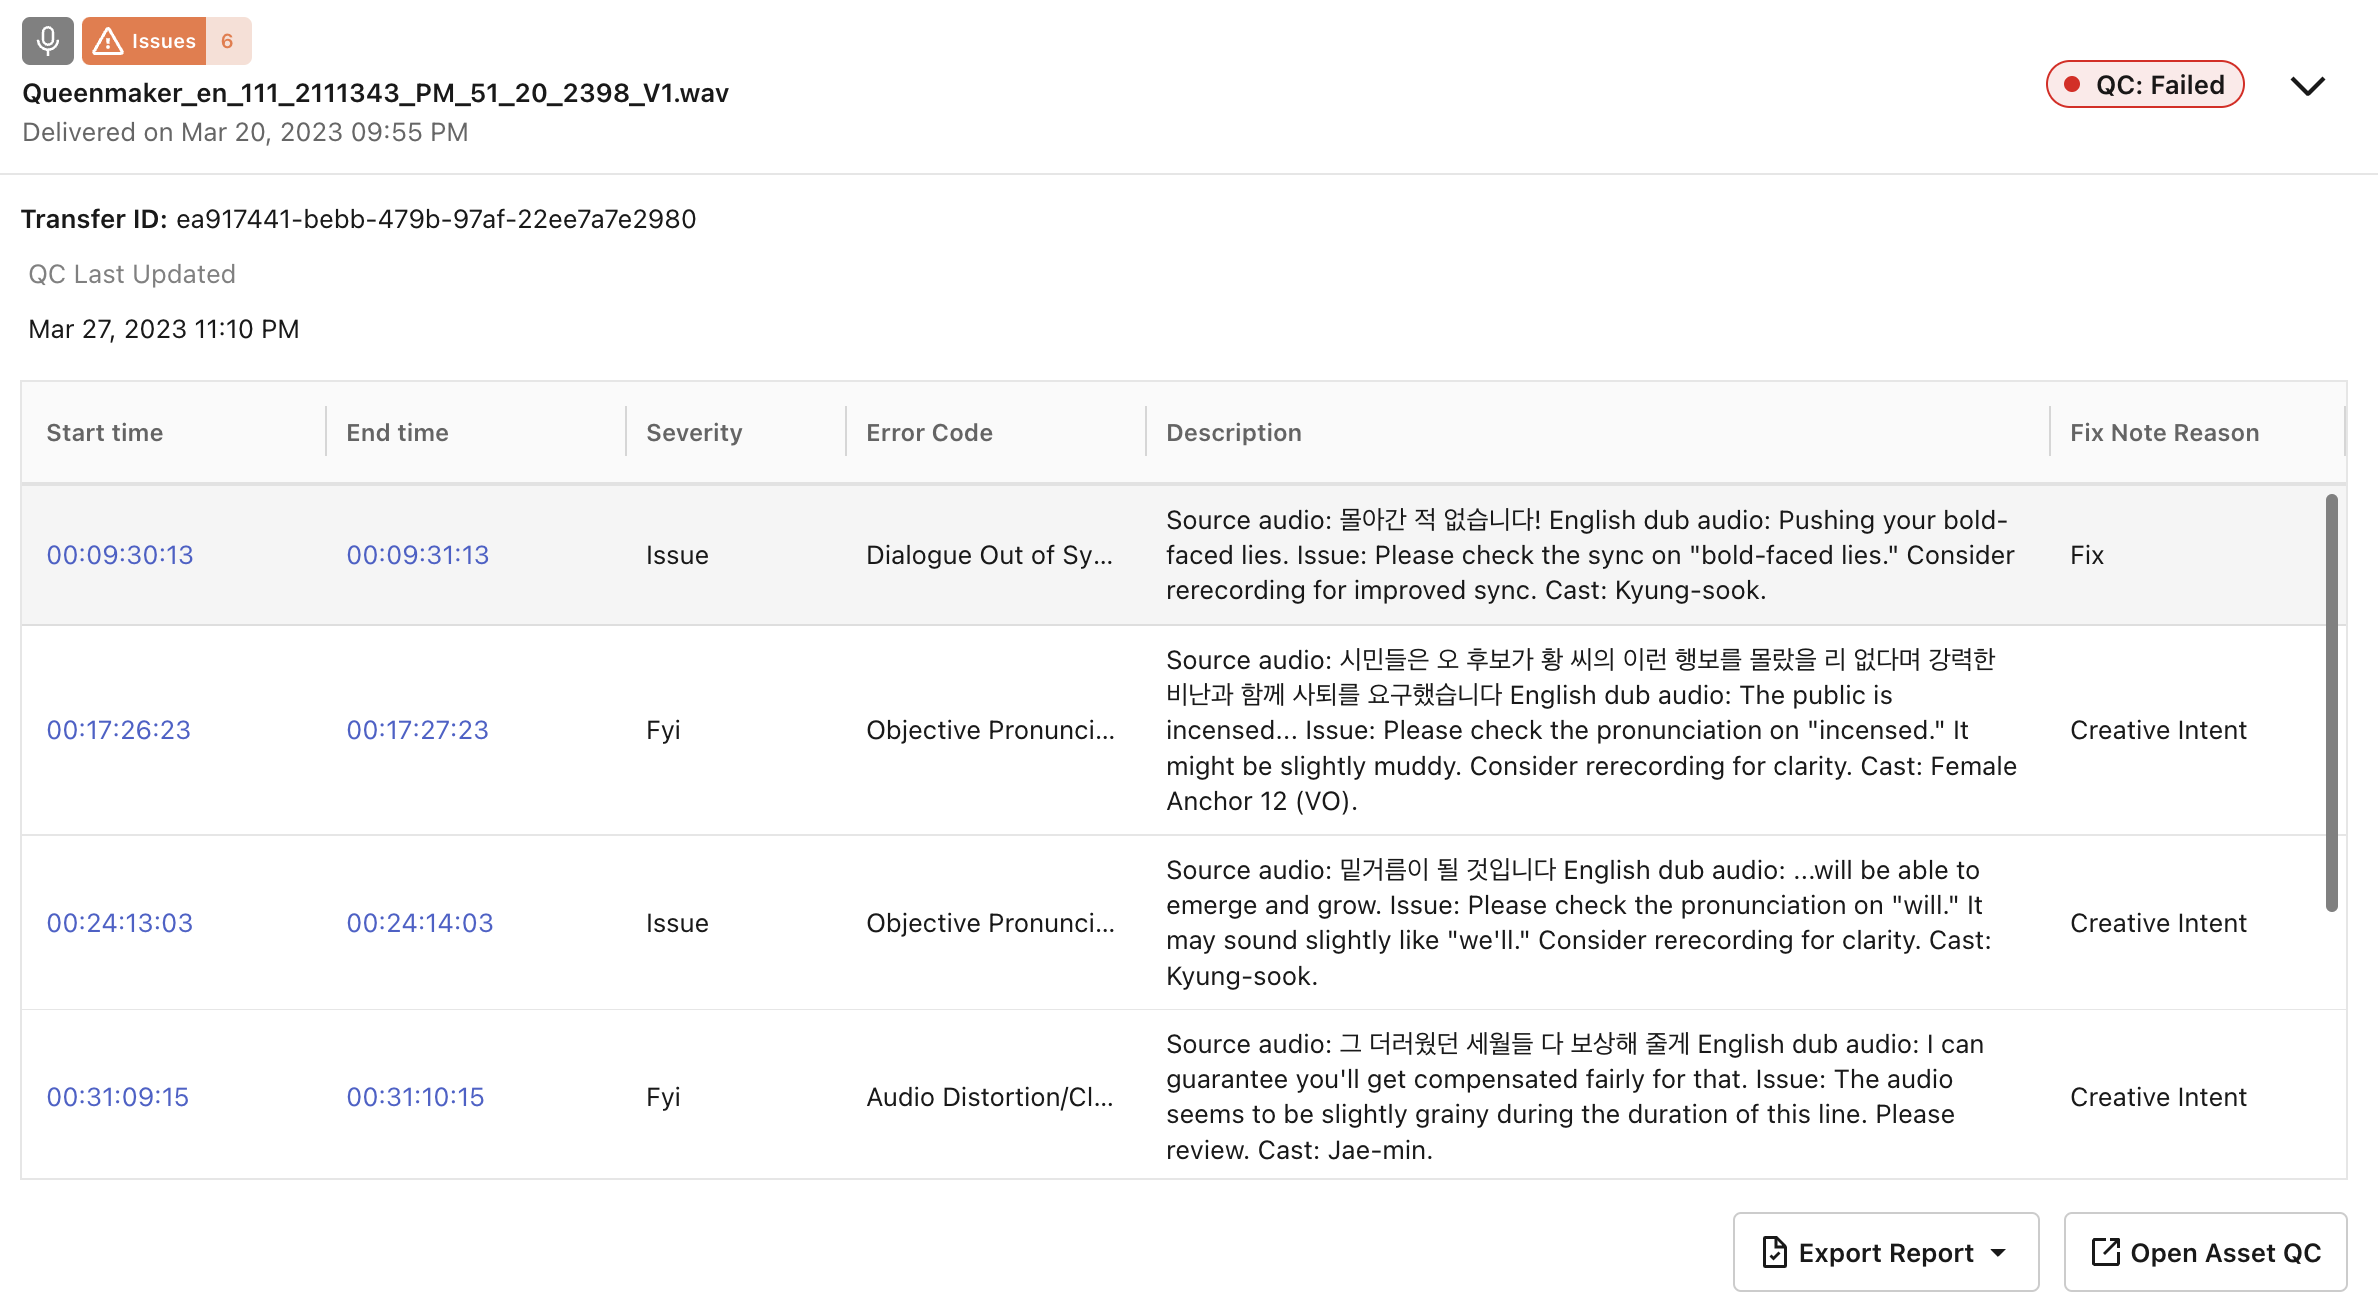The width and height of the screenshot is (2378, 1316).
Task: Jump to end time 00:09:31:13
Action: [418, 555]
